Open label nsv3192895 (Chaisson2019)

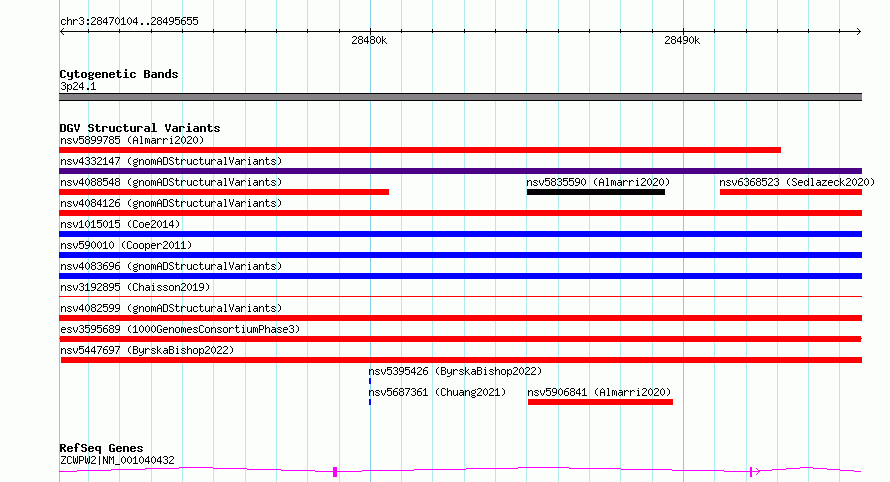135,287
